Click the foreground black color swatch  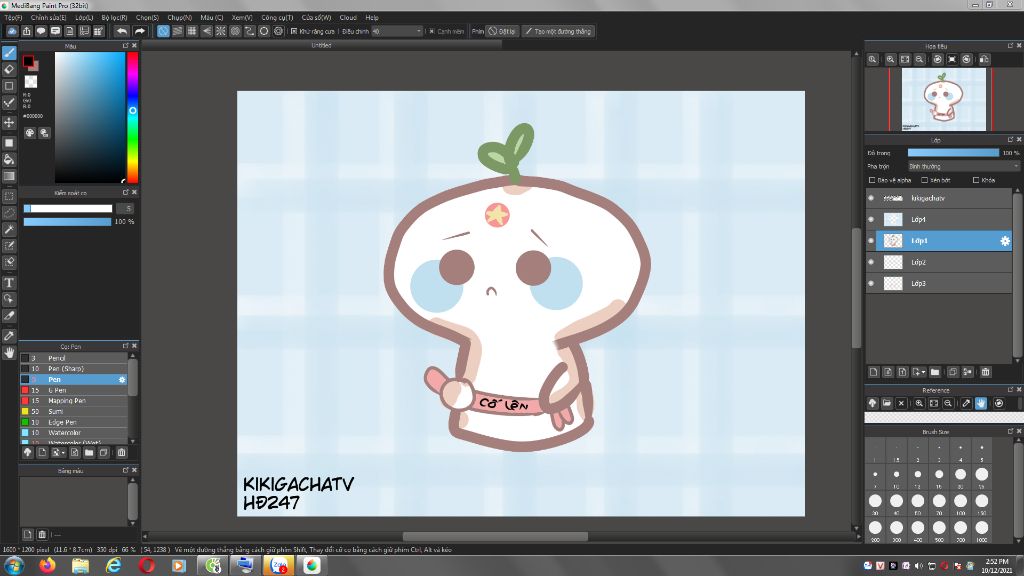(28, 61)
